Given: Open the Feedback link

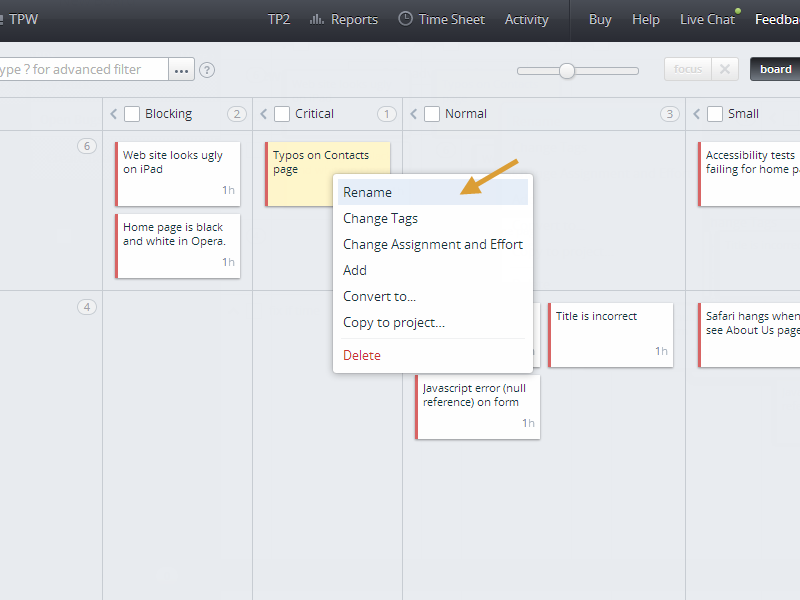Looking at the screenshot, I should [x=777, y=19].
